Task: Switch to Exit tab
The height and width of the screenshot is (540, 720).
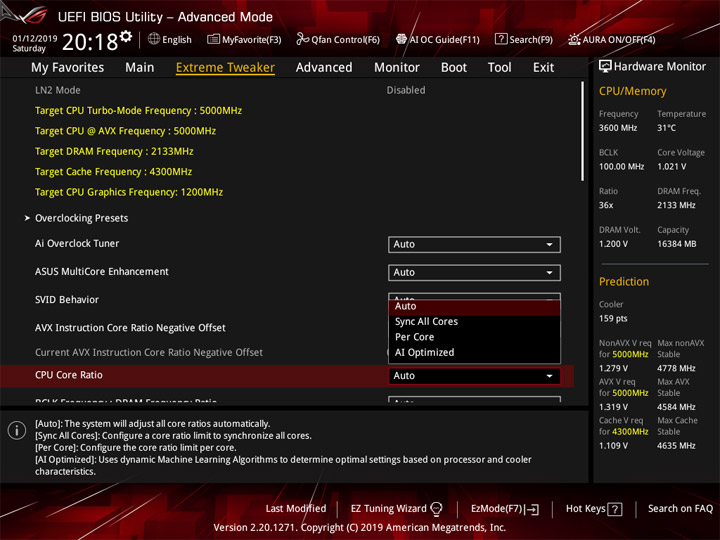Action: point(543,68)
